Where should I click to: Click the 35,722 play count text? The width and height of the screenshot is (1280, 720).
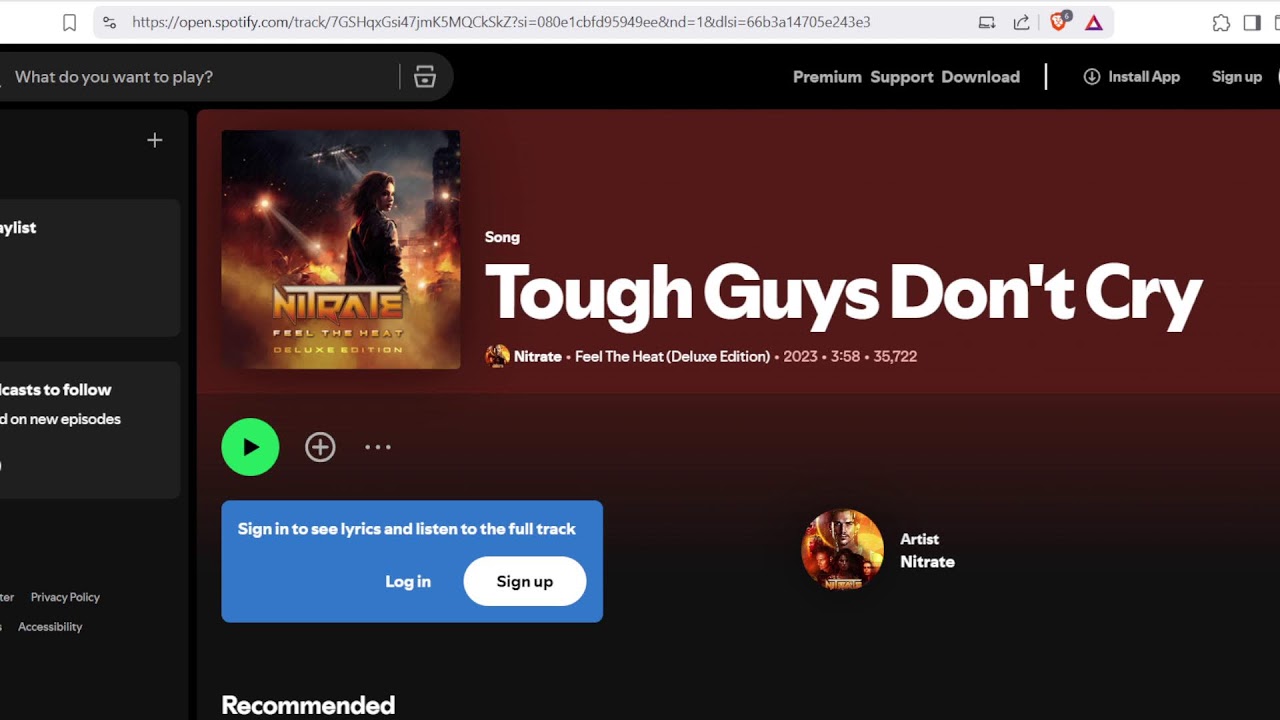point(895,356)
